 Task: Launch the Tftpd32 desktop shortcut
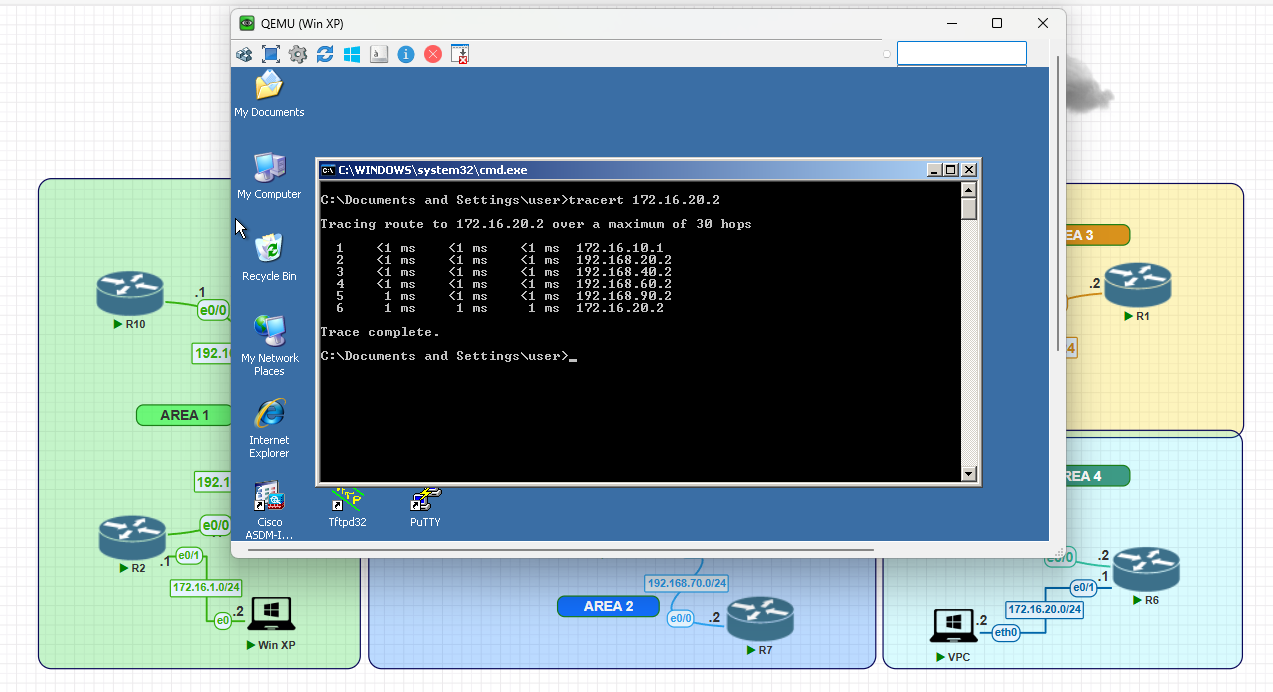pyautogui.click(x=347, y=500)
